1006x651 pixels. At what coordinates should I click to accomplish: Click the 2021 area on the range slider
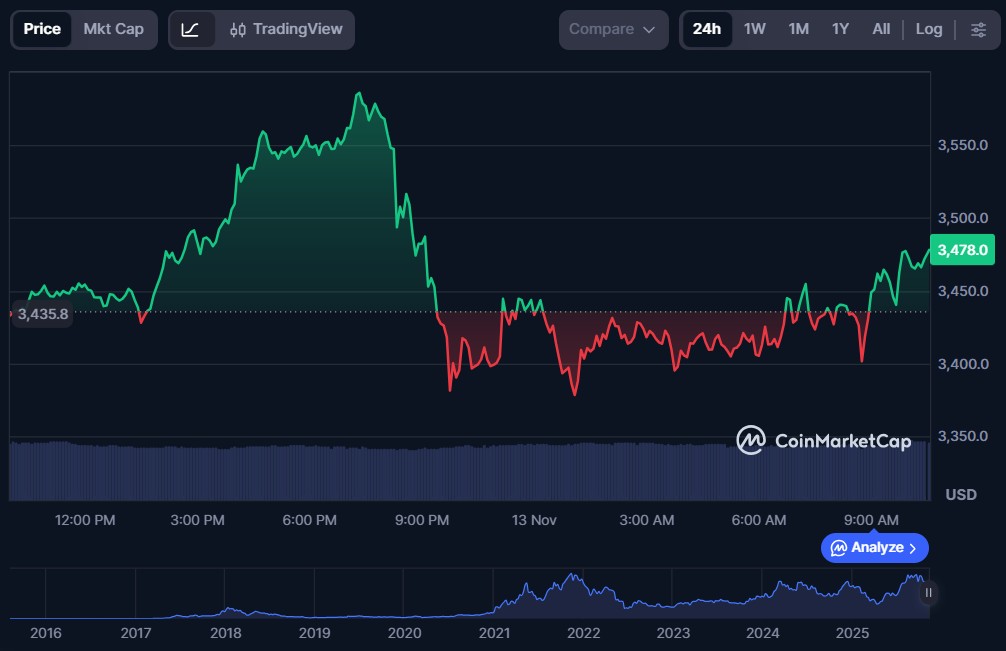pyautogui.click(x=495, y=600)
